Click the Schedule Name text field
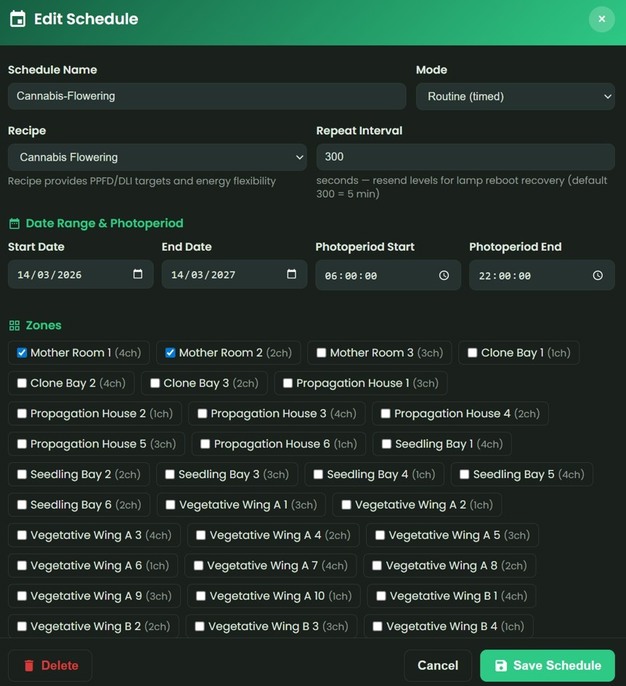626x686 pixels. pyautogui.click(x=206, y=96)
